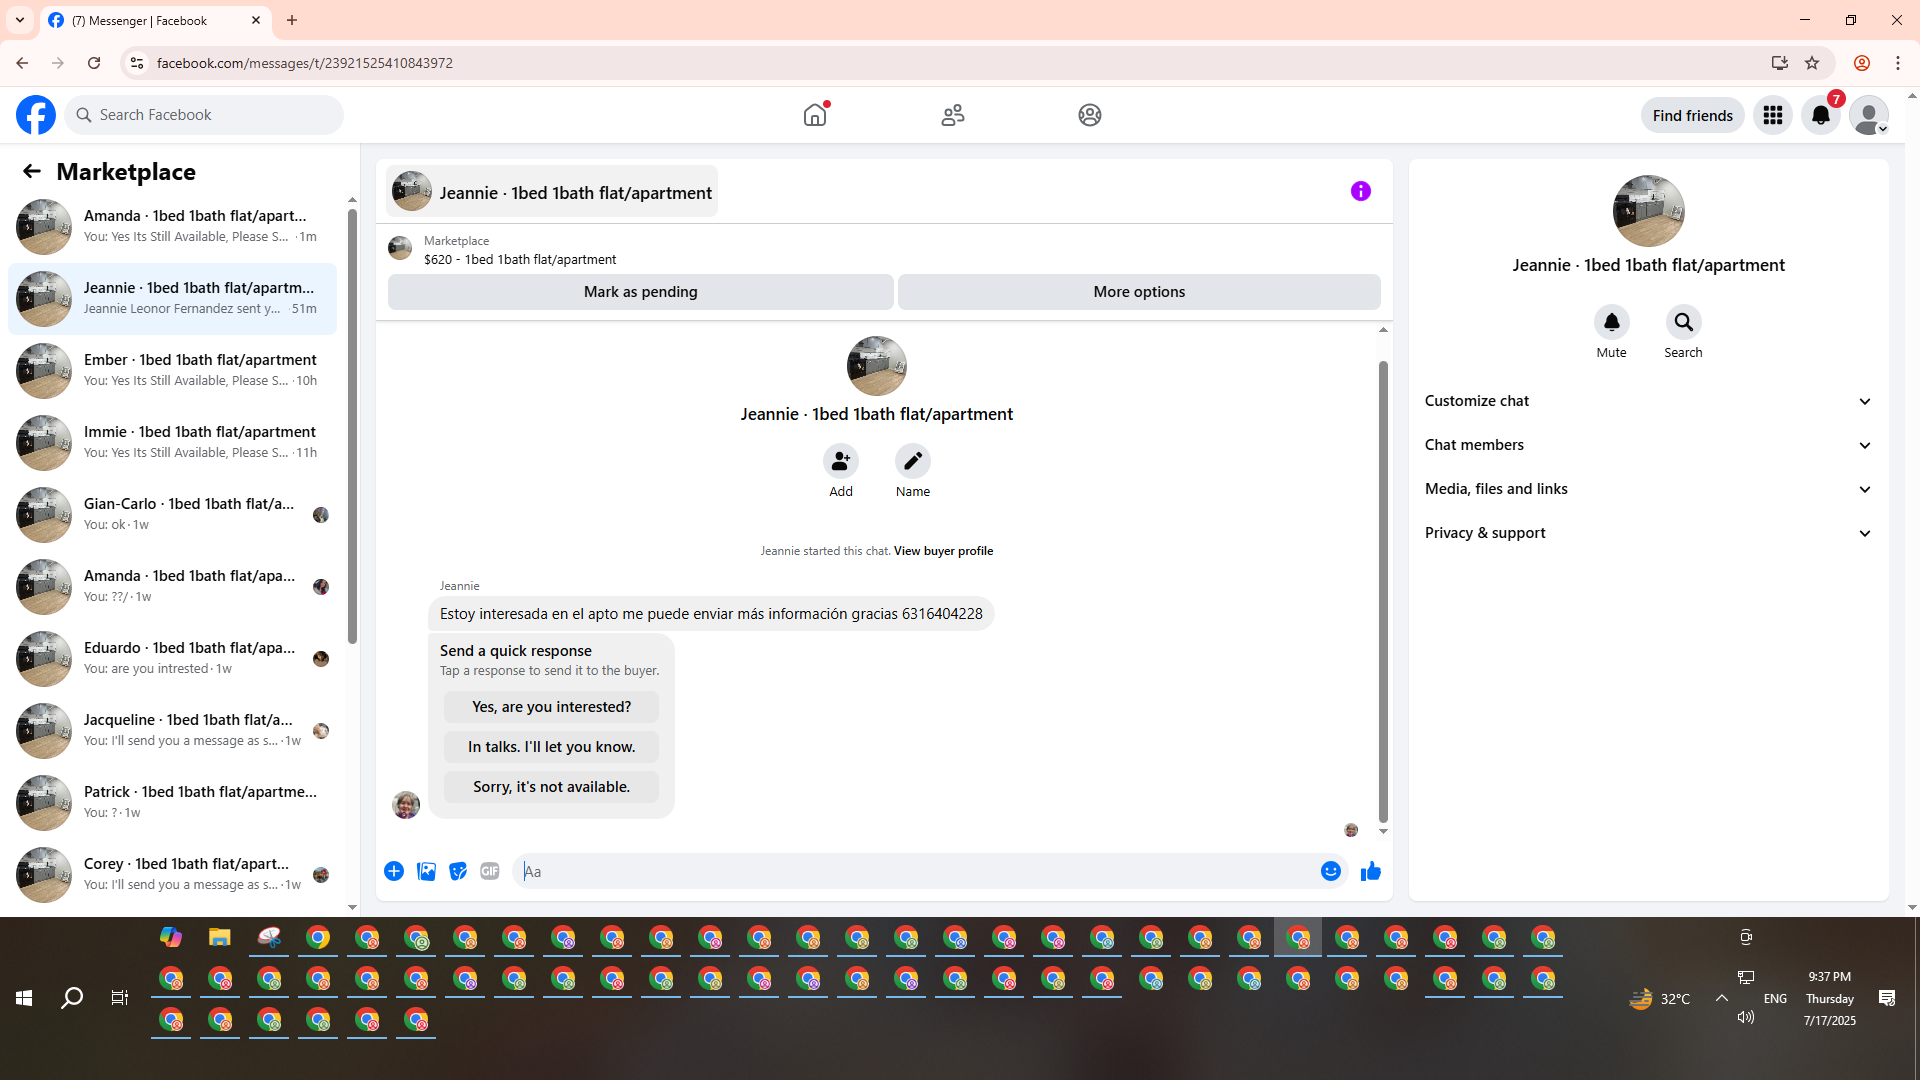Expand Privacy & support section
Screen dimensions: 1920x1080
coord(1648,533)
